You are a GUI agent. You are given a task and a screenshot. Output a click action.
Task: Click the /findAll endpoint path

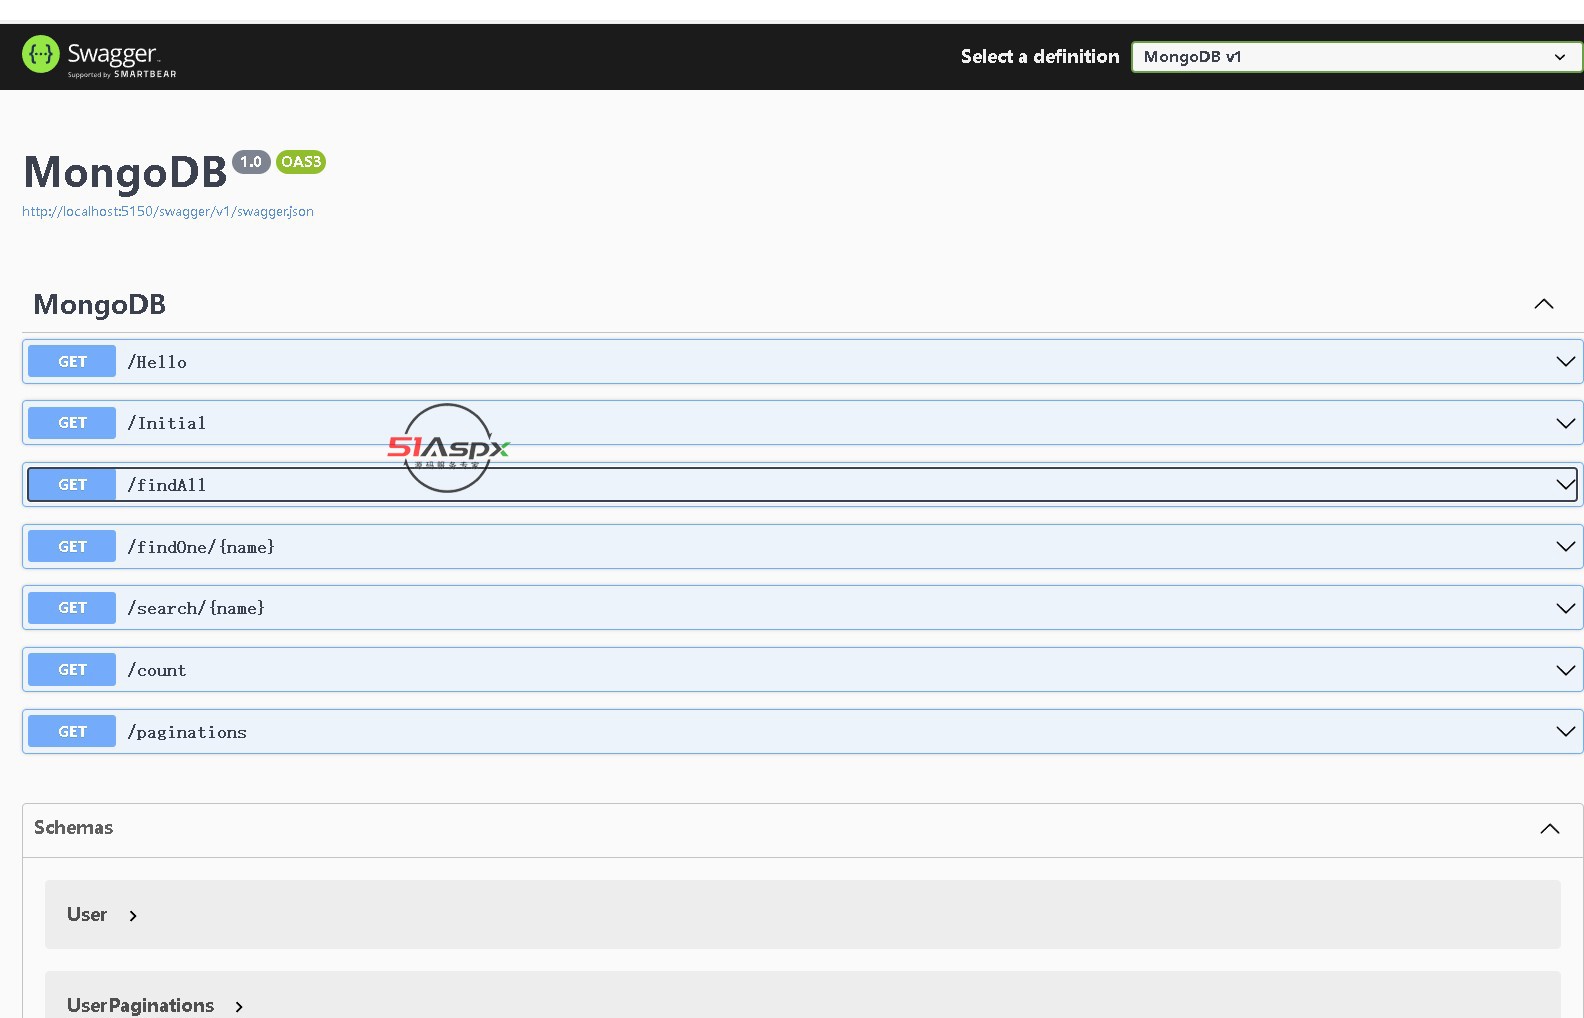coord(167,485)
